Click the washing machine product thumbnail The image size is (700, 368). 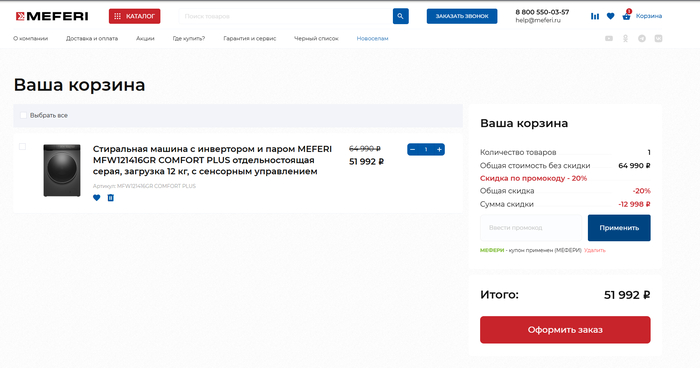coord(62,170)
